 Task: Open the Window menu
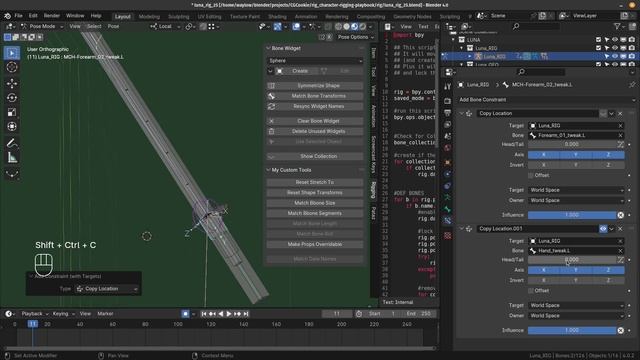click(75, 16)
